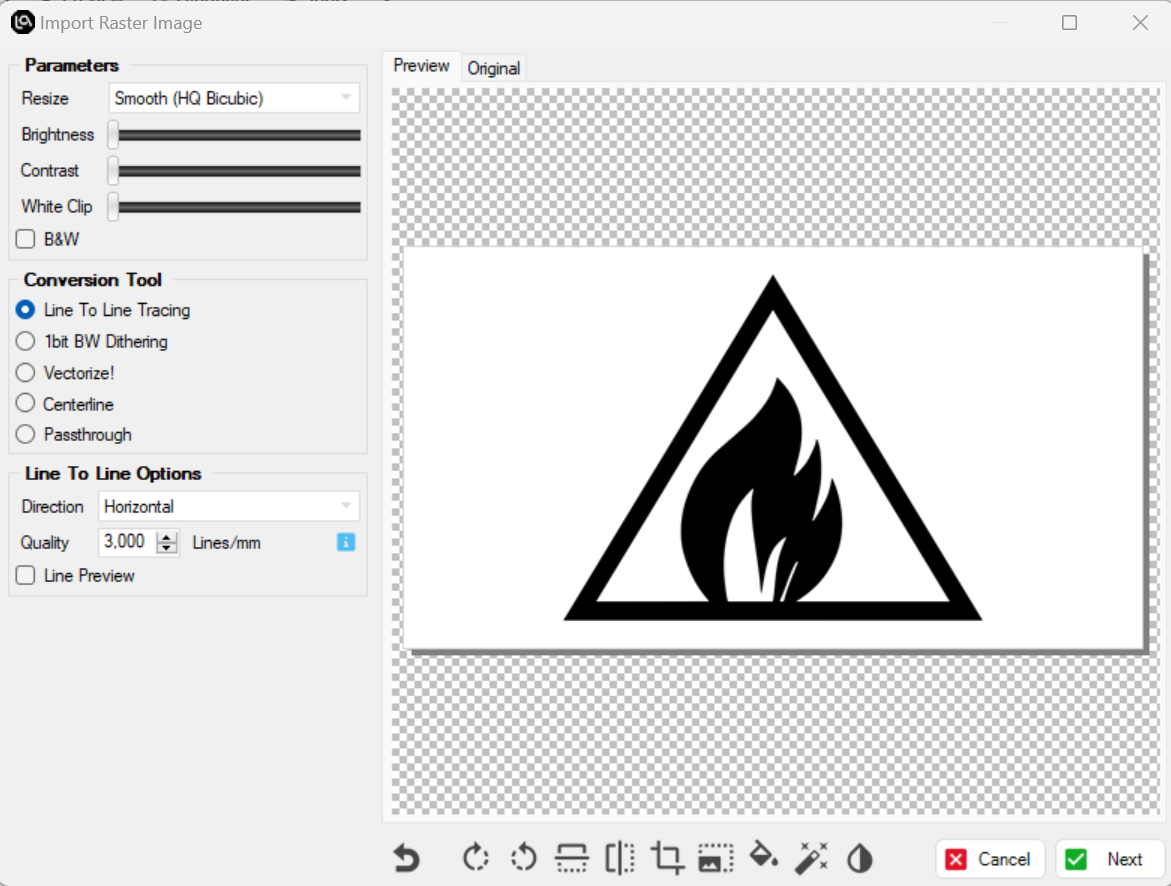This screenshot has width=1171, height=886.
Task: Select the crop tool icon
Action: (667, 858)
